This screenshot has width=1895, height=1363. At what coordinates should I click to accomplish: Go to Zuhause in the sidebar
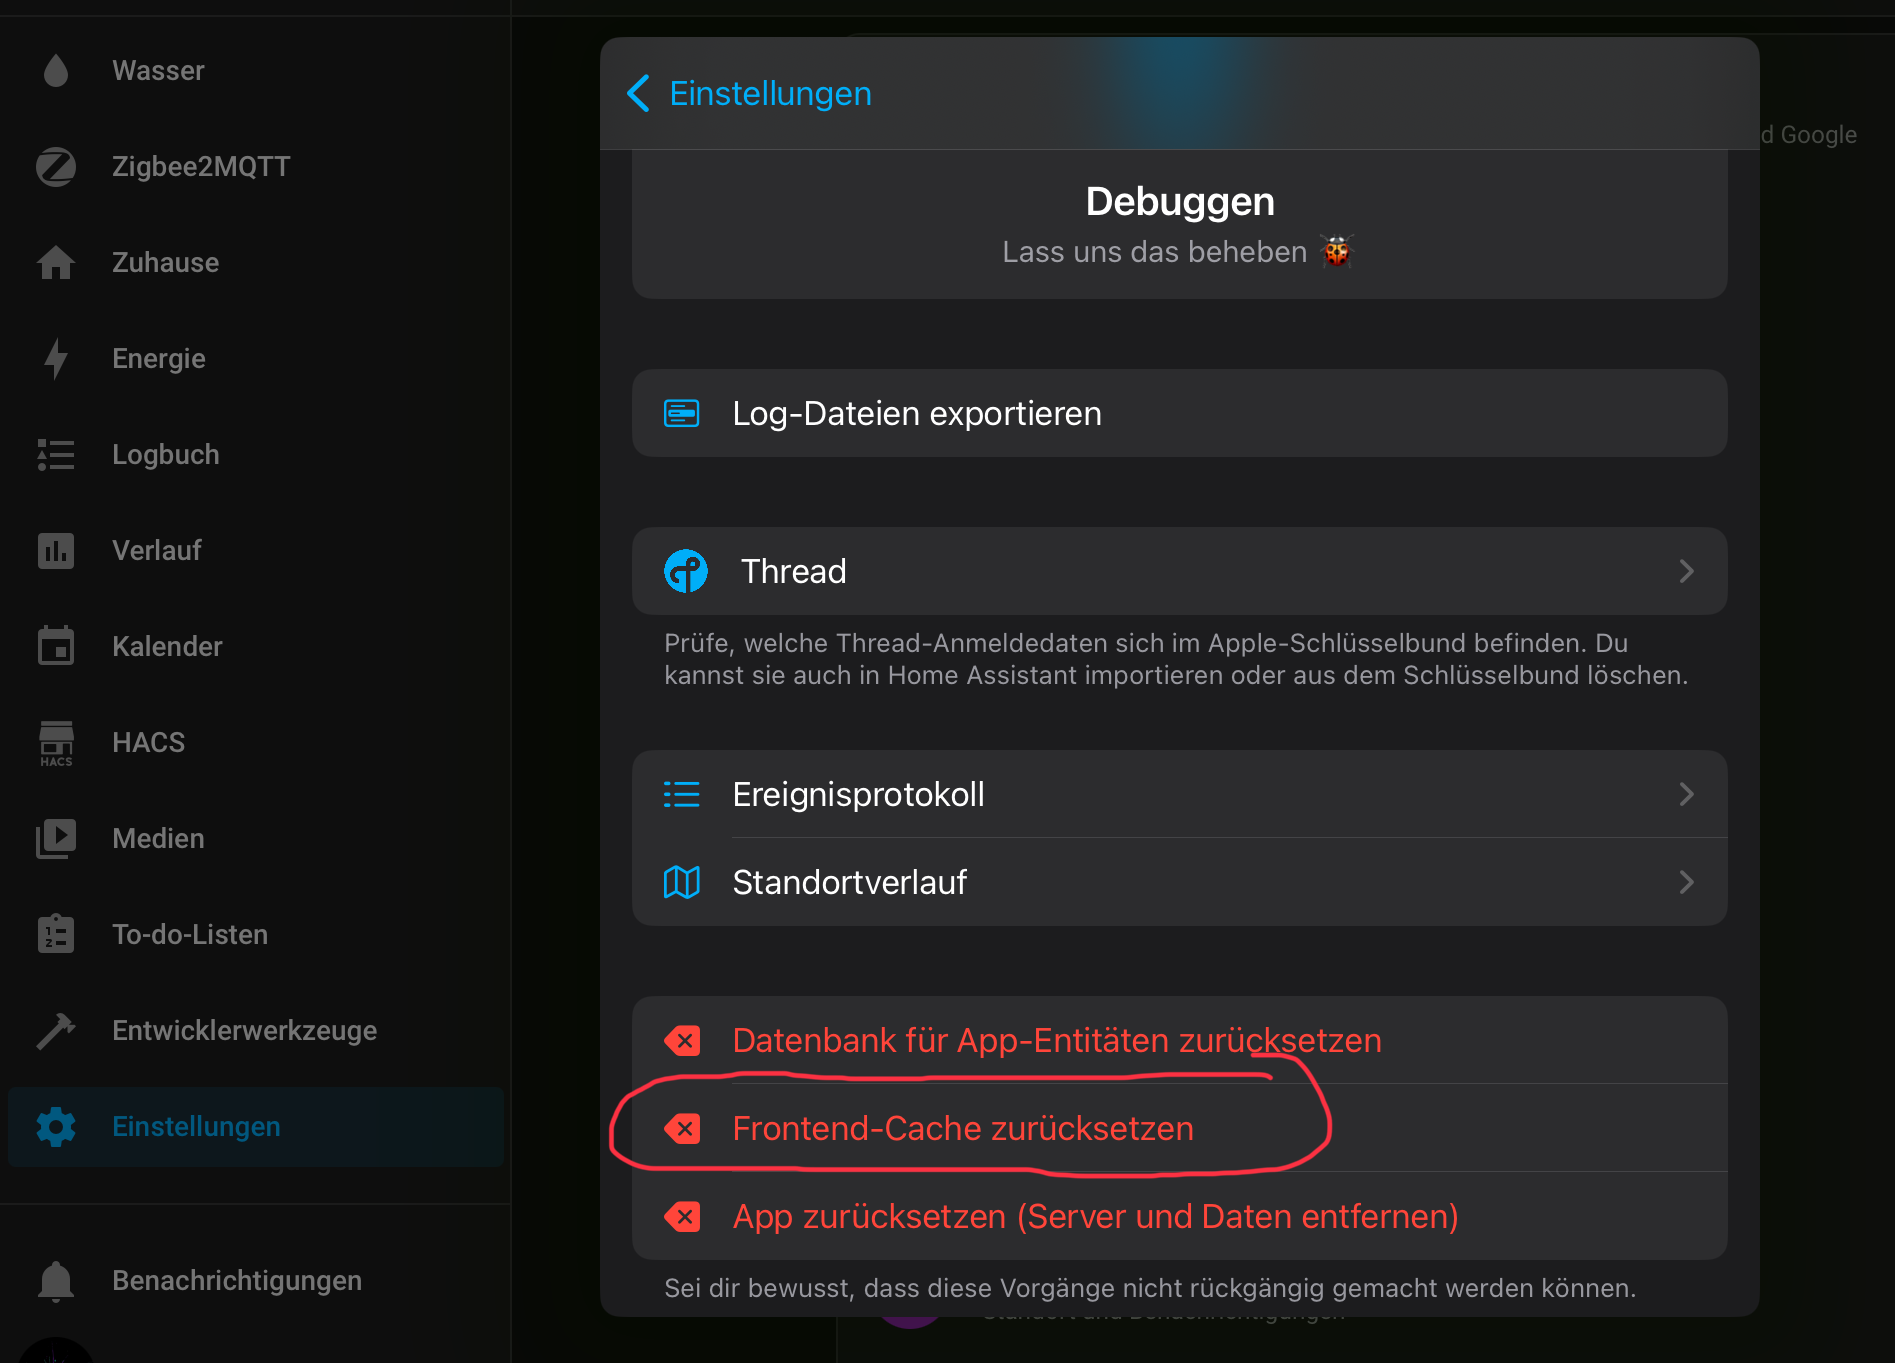pos(255,263)
